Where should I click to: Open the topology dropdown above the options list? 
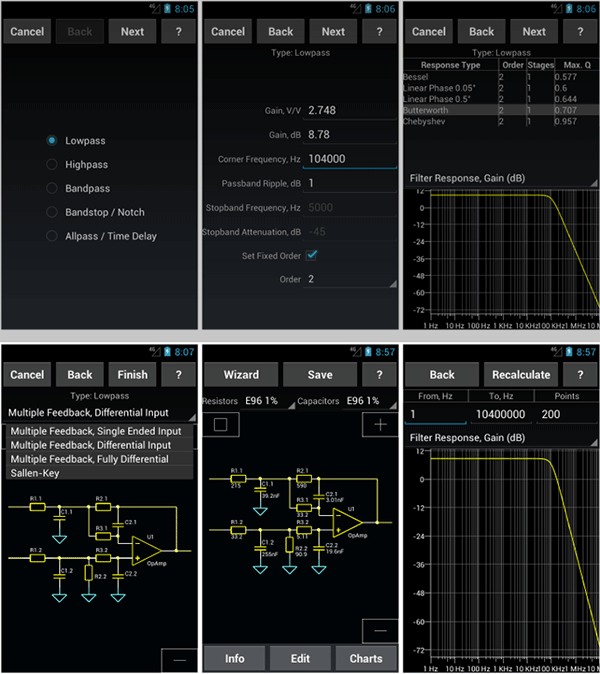click(x=101, y=413)
